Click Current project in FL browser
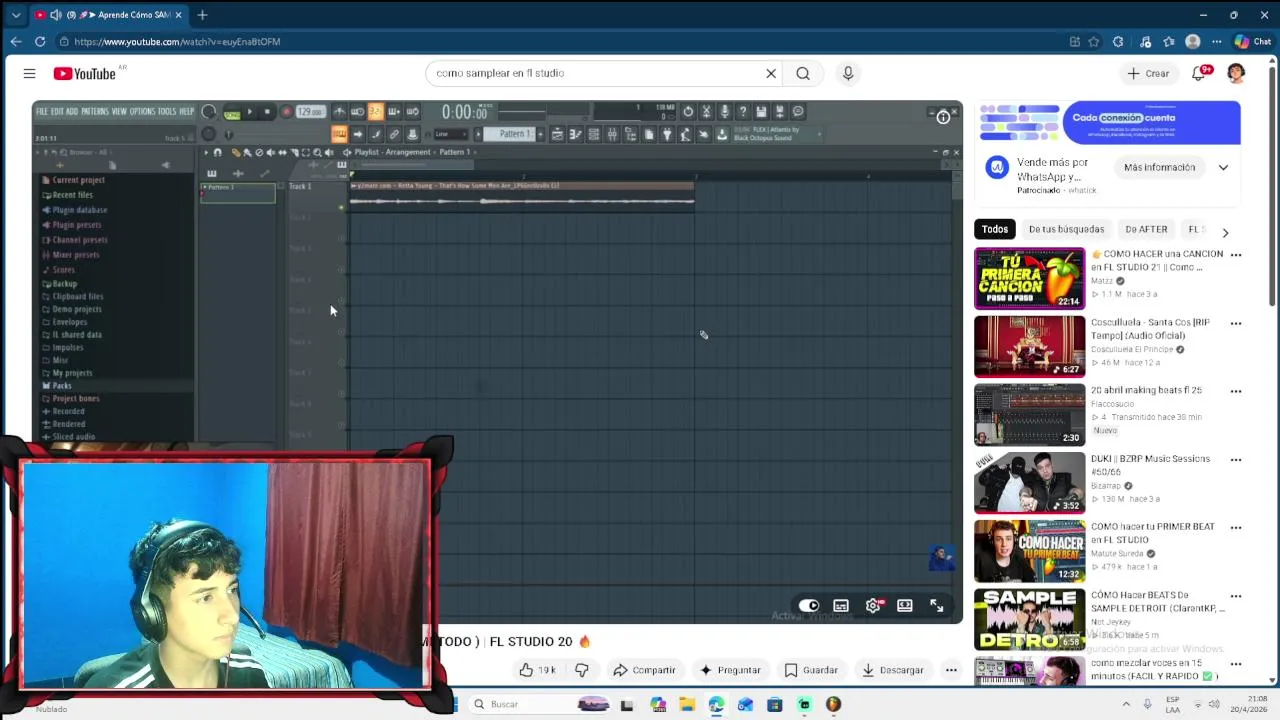The image size is (1280, 720). (x=78, y=180)
